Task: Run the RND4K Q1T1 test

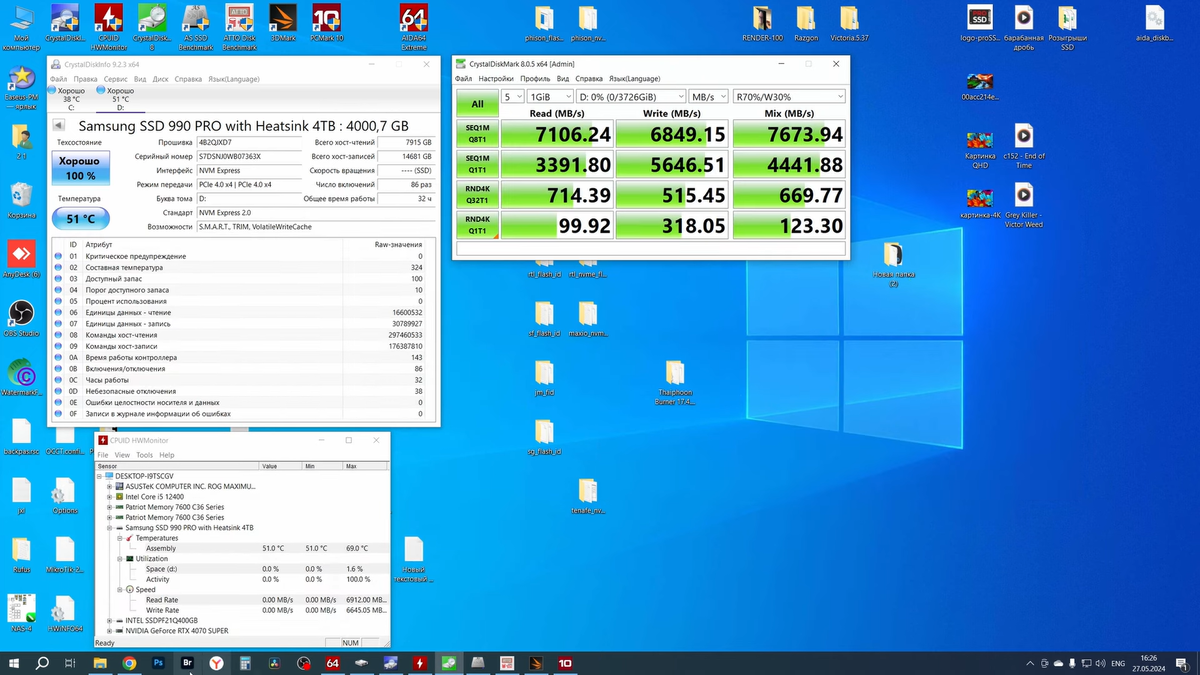Action: [x=477, y=224]
